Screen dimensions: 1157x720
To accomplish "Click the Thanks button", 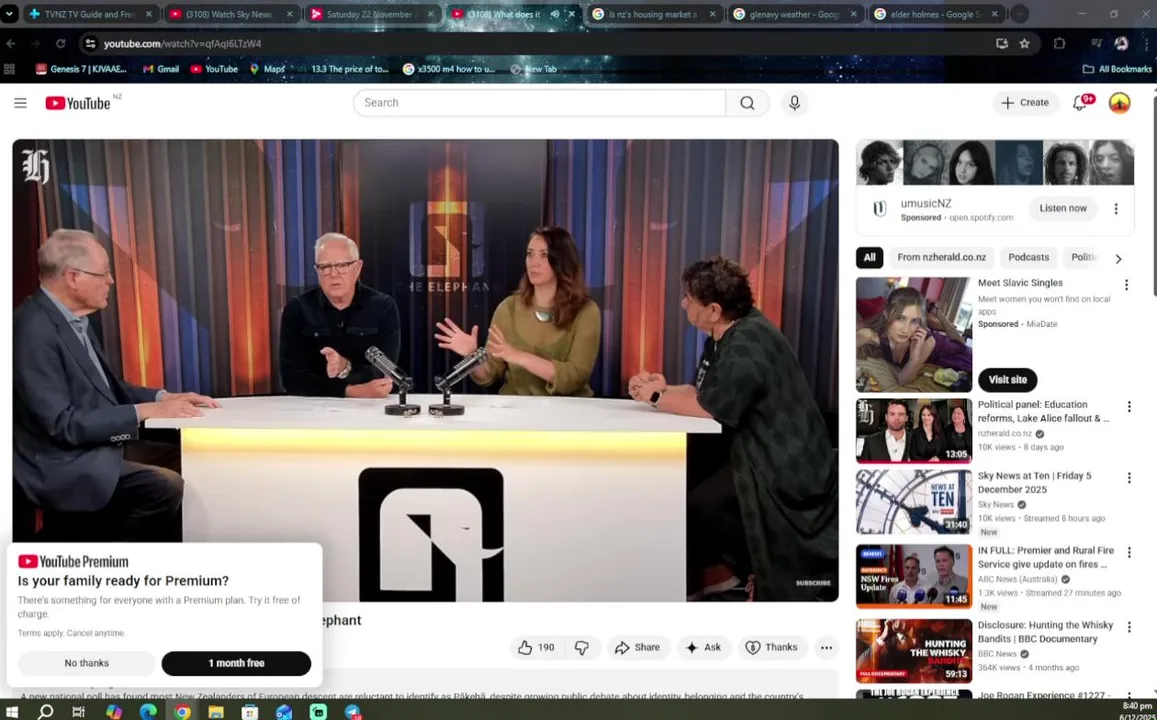I will click(x=772, y=648).
